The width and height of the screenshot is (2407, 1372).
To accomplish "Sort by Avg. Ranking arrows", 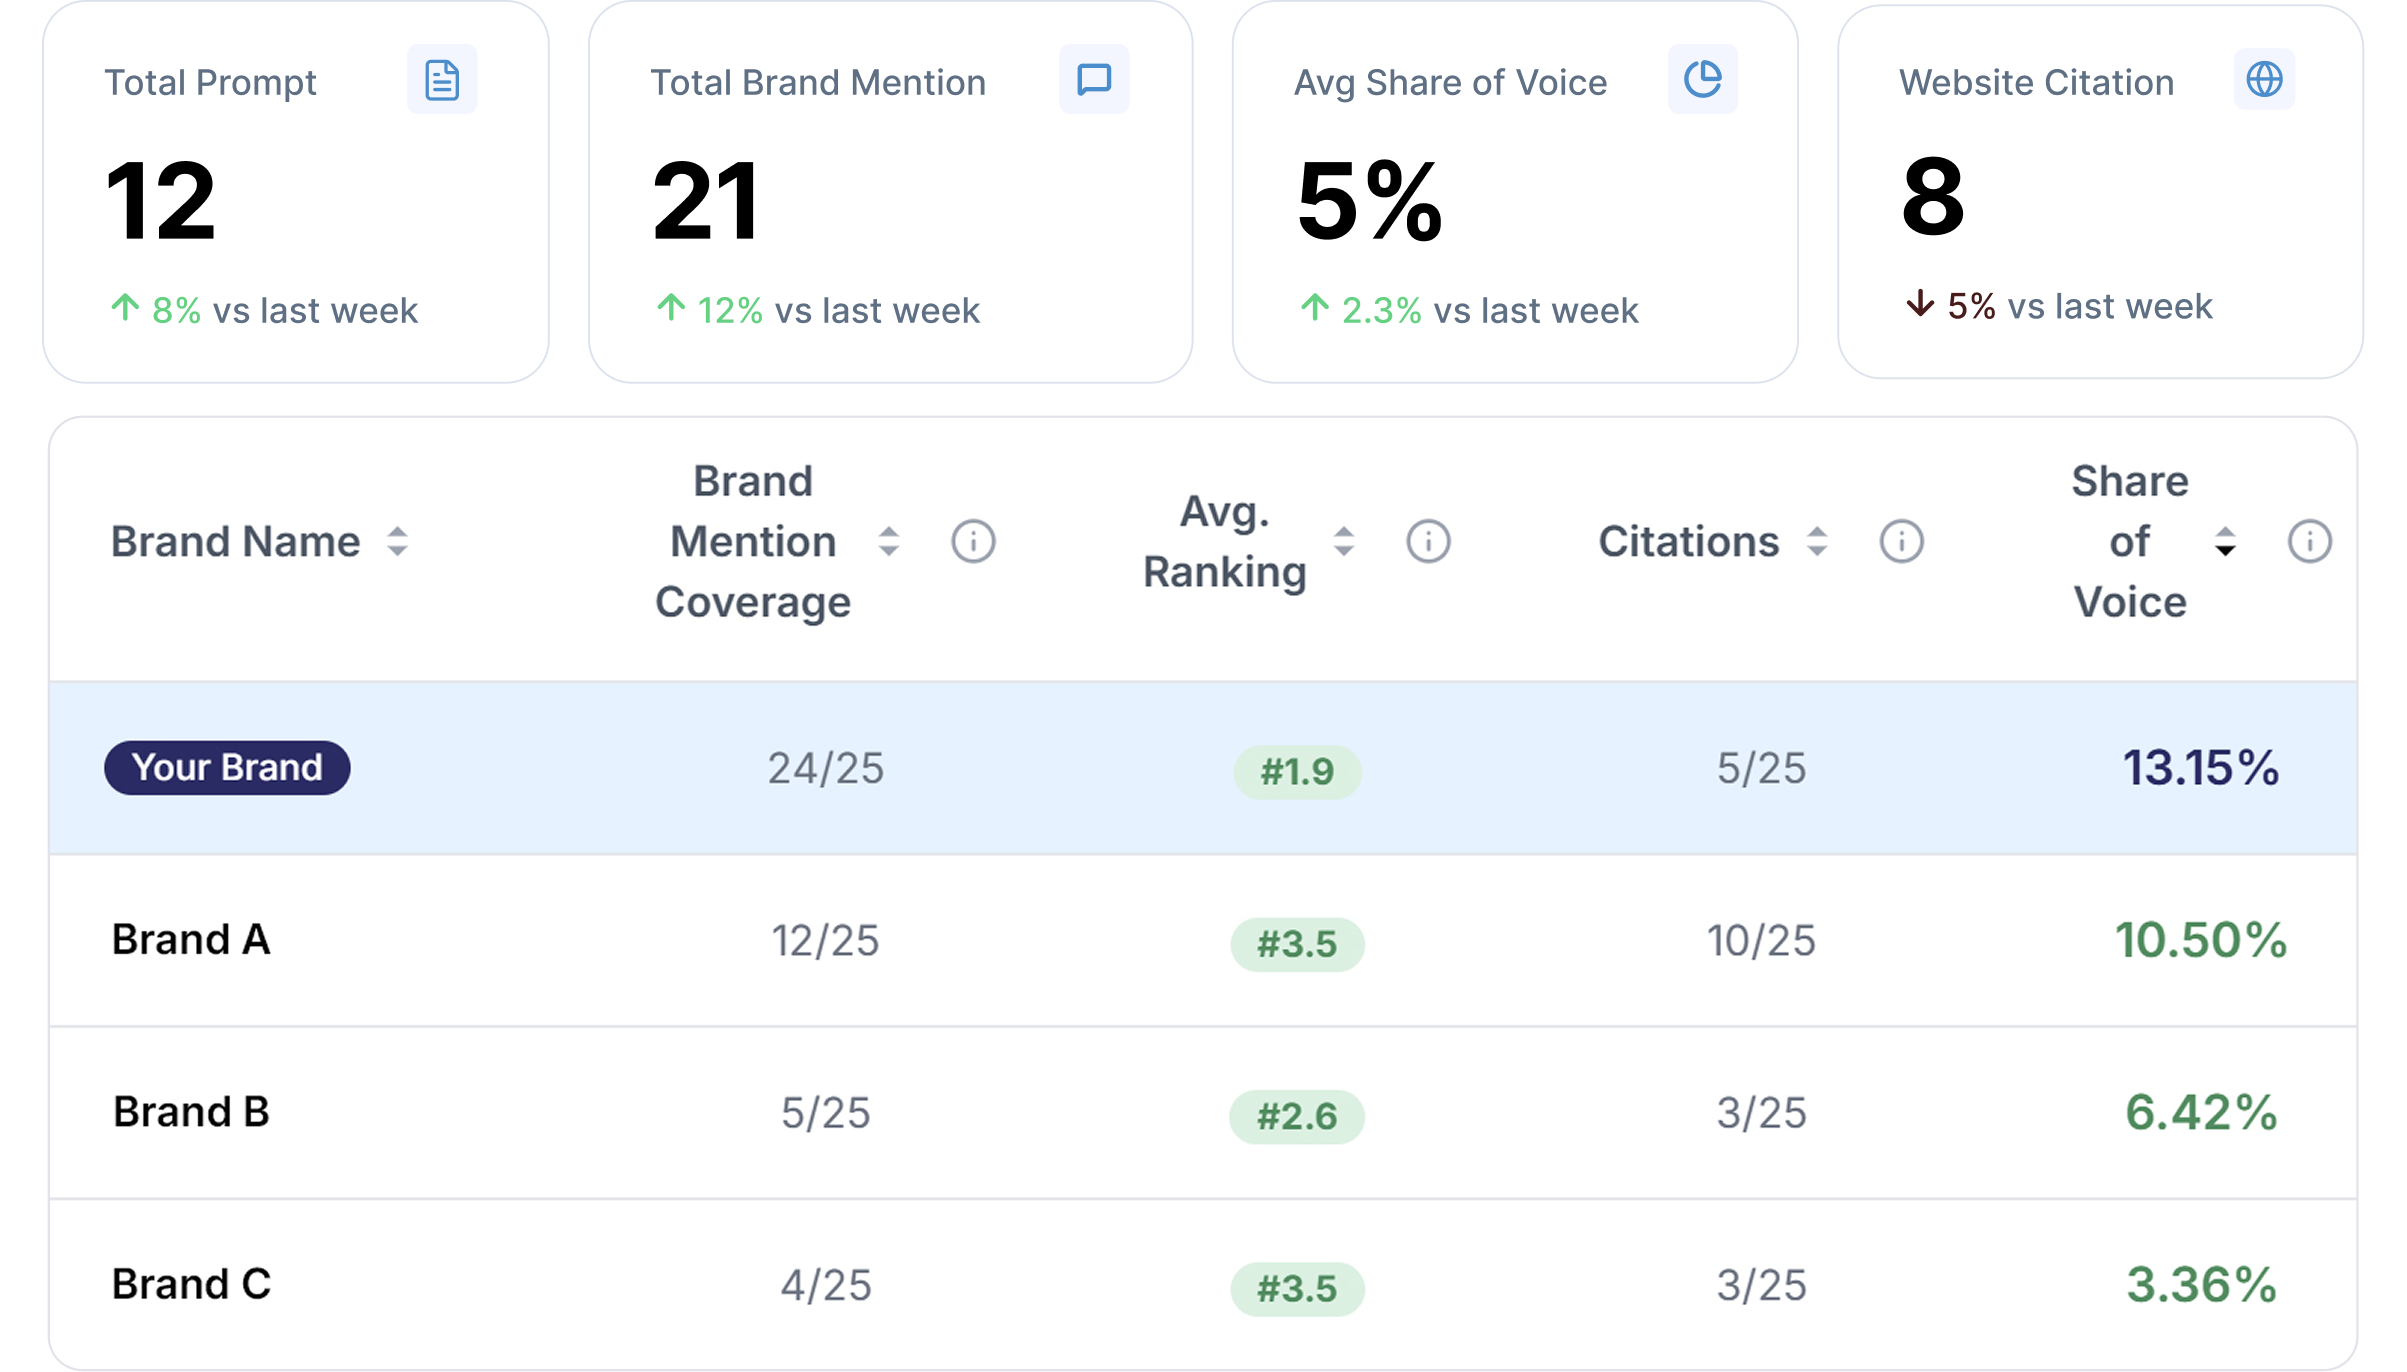I will [x=1344, y=542].
